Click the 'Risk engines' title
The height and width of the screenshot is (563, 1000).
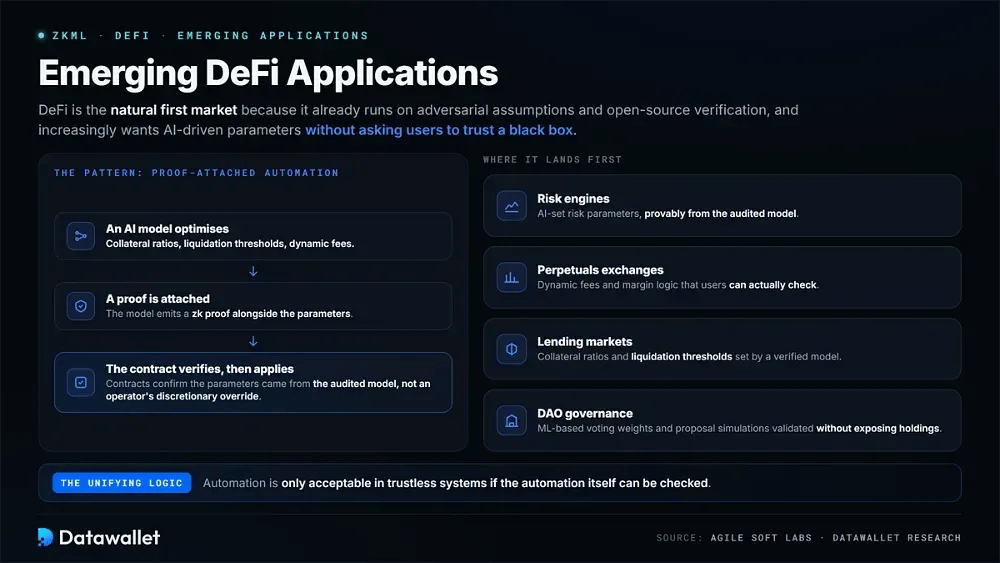click(x=573, y=199)
